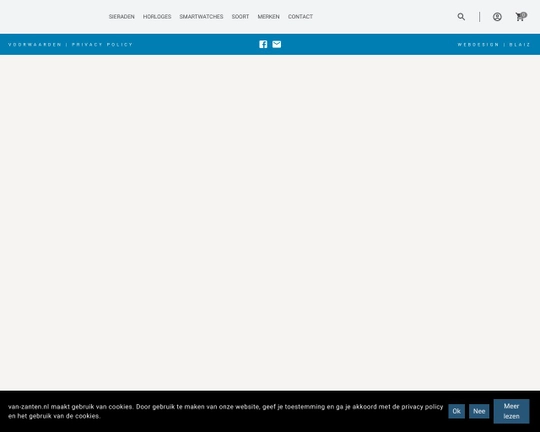Expand the MERKEN navigation item
540x432 pixels.
point(269,17)
